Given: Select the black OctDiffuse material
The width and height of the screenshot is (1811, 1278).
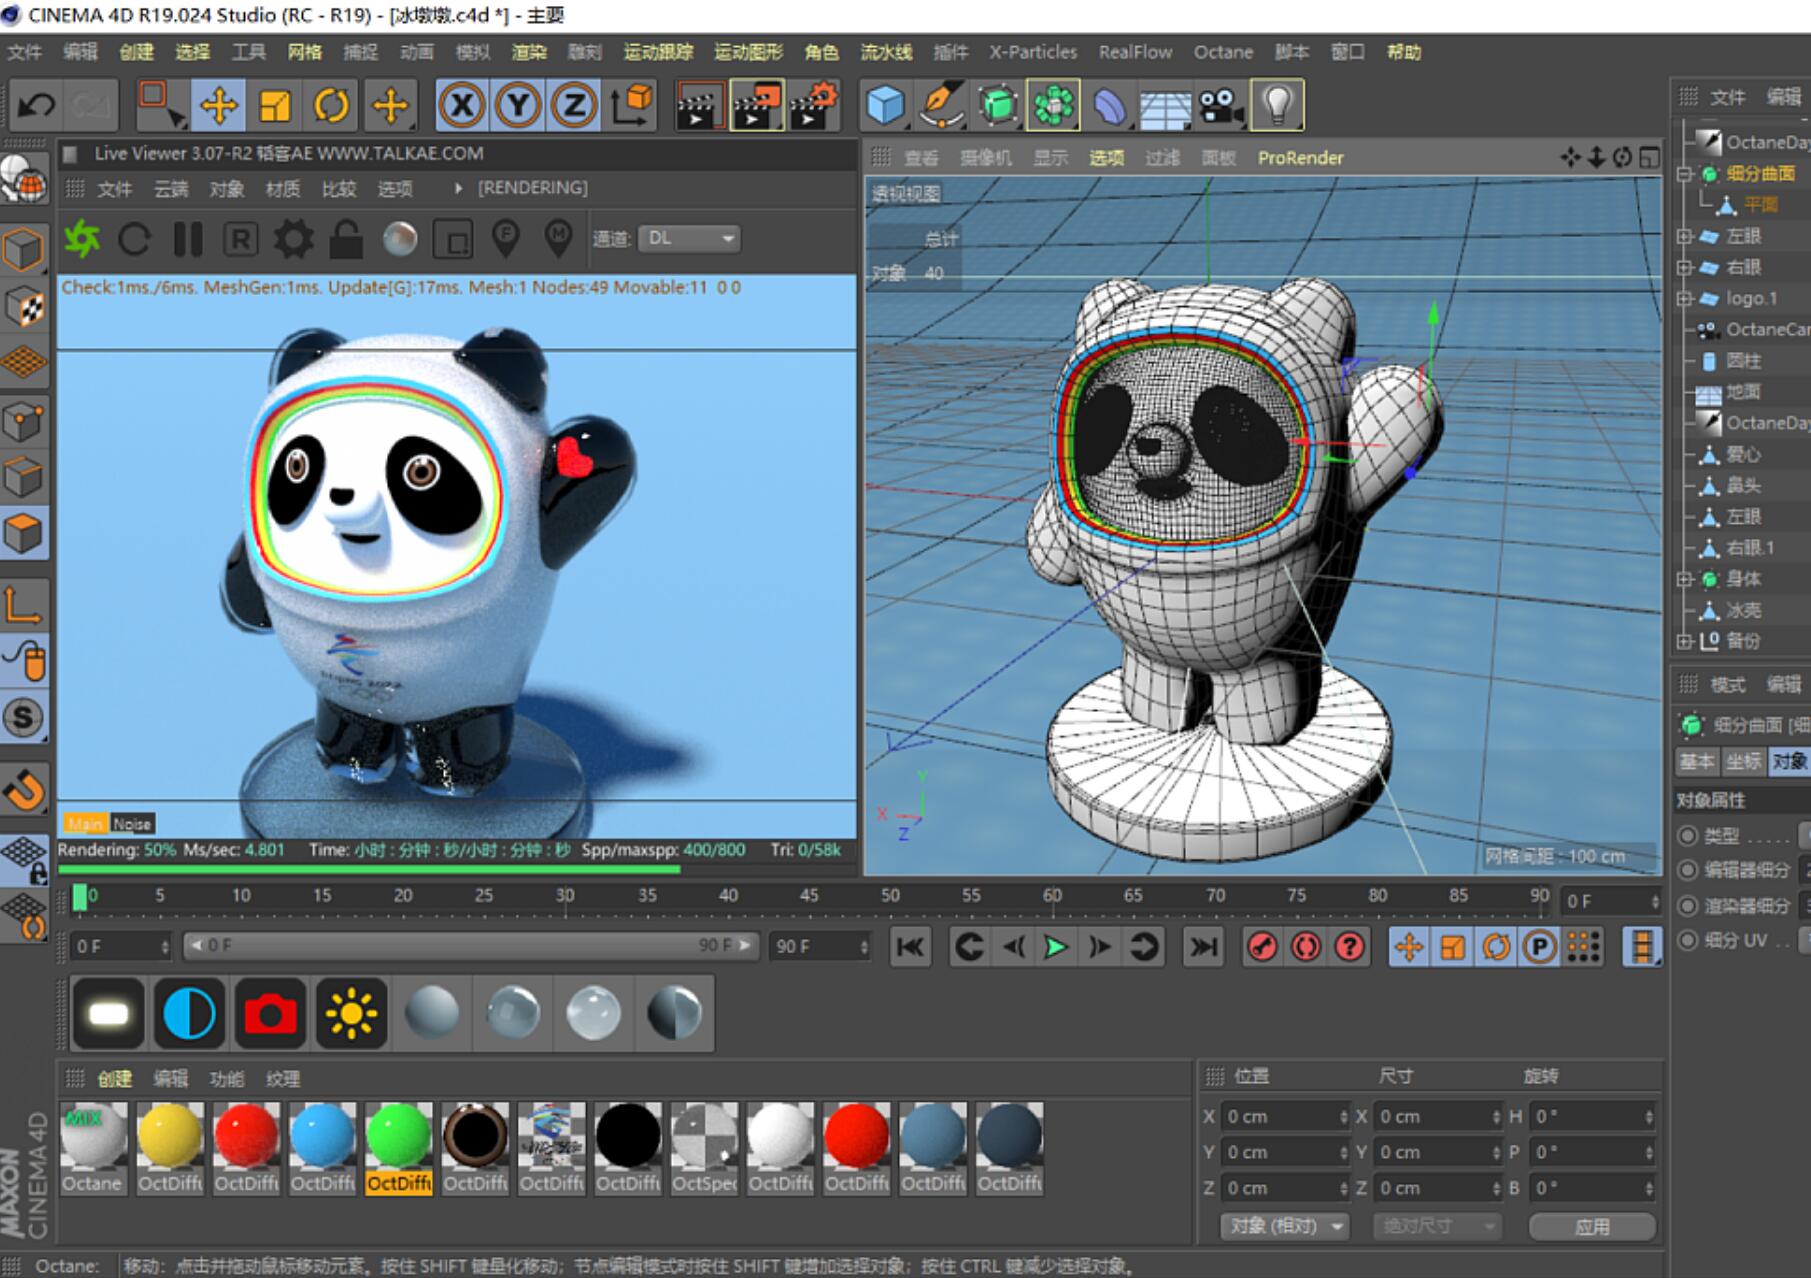Looking at the screenshot, I should [x=628, y=1147].
